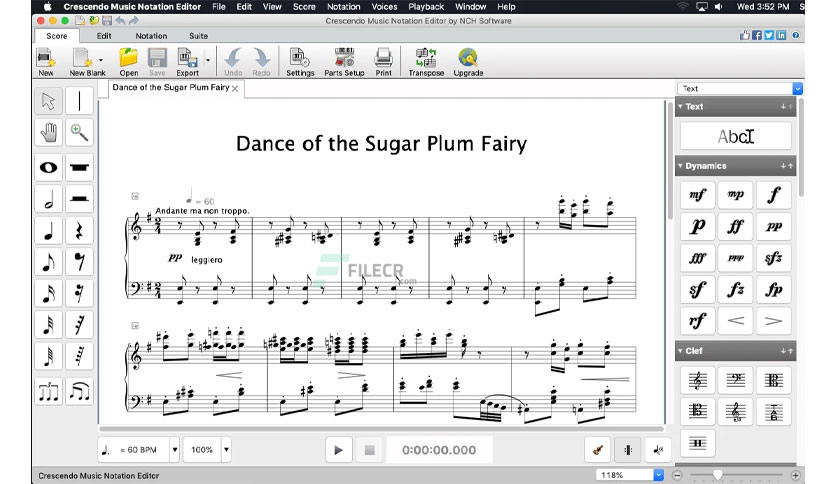
Task: Open the Voices menu
Action: [384, 7]
